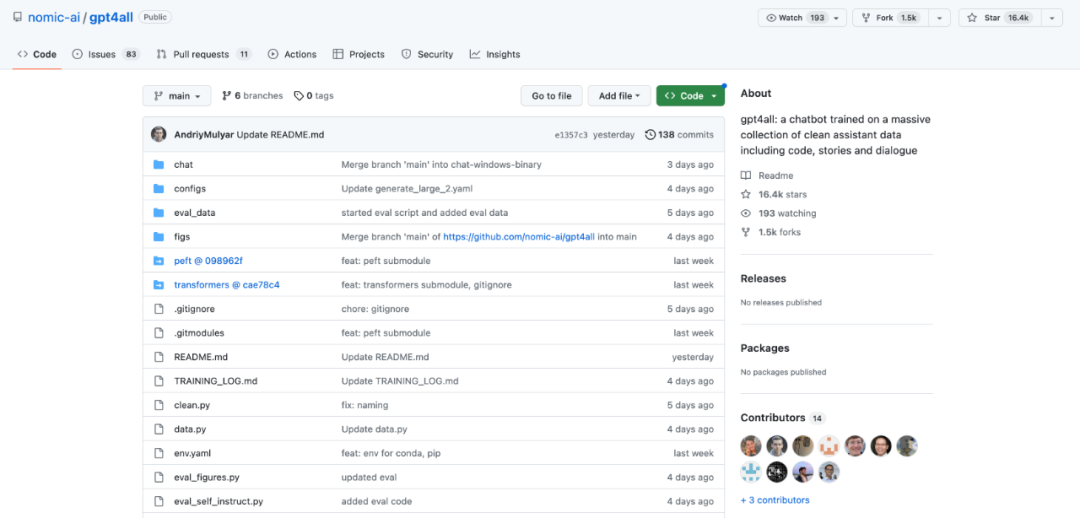
Task: Switch to the Code tab
Action: 37,54
